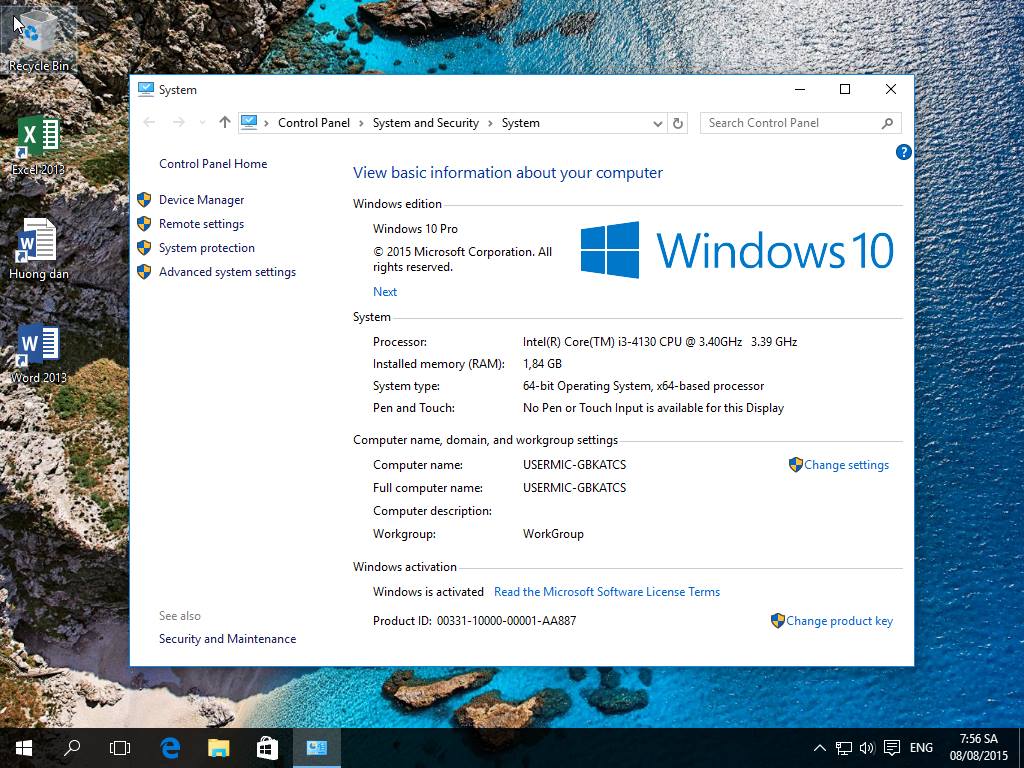Image resolution: width=1024 pixels, height=768 pixels.
Task: Open the clock showing 7:56 SA
Action: coord(978,748)
